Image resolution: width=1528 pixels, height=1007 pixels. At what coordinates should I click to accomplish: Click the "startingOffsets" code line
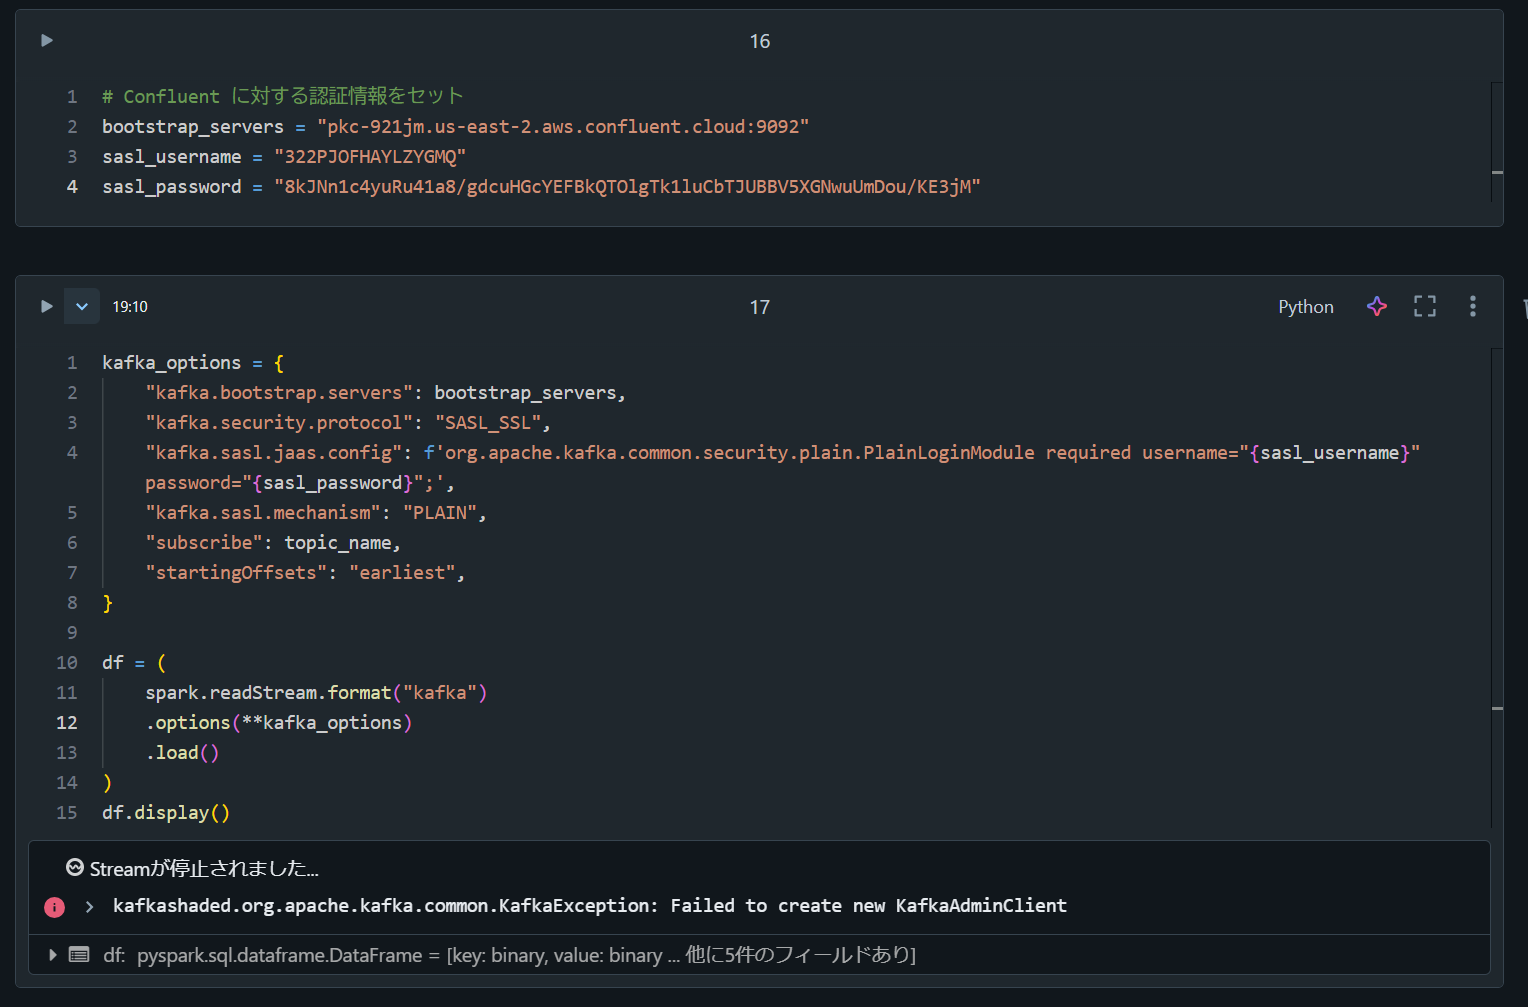(x=305, y=573)
